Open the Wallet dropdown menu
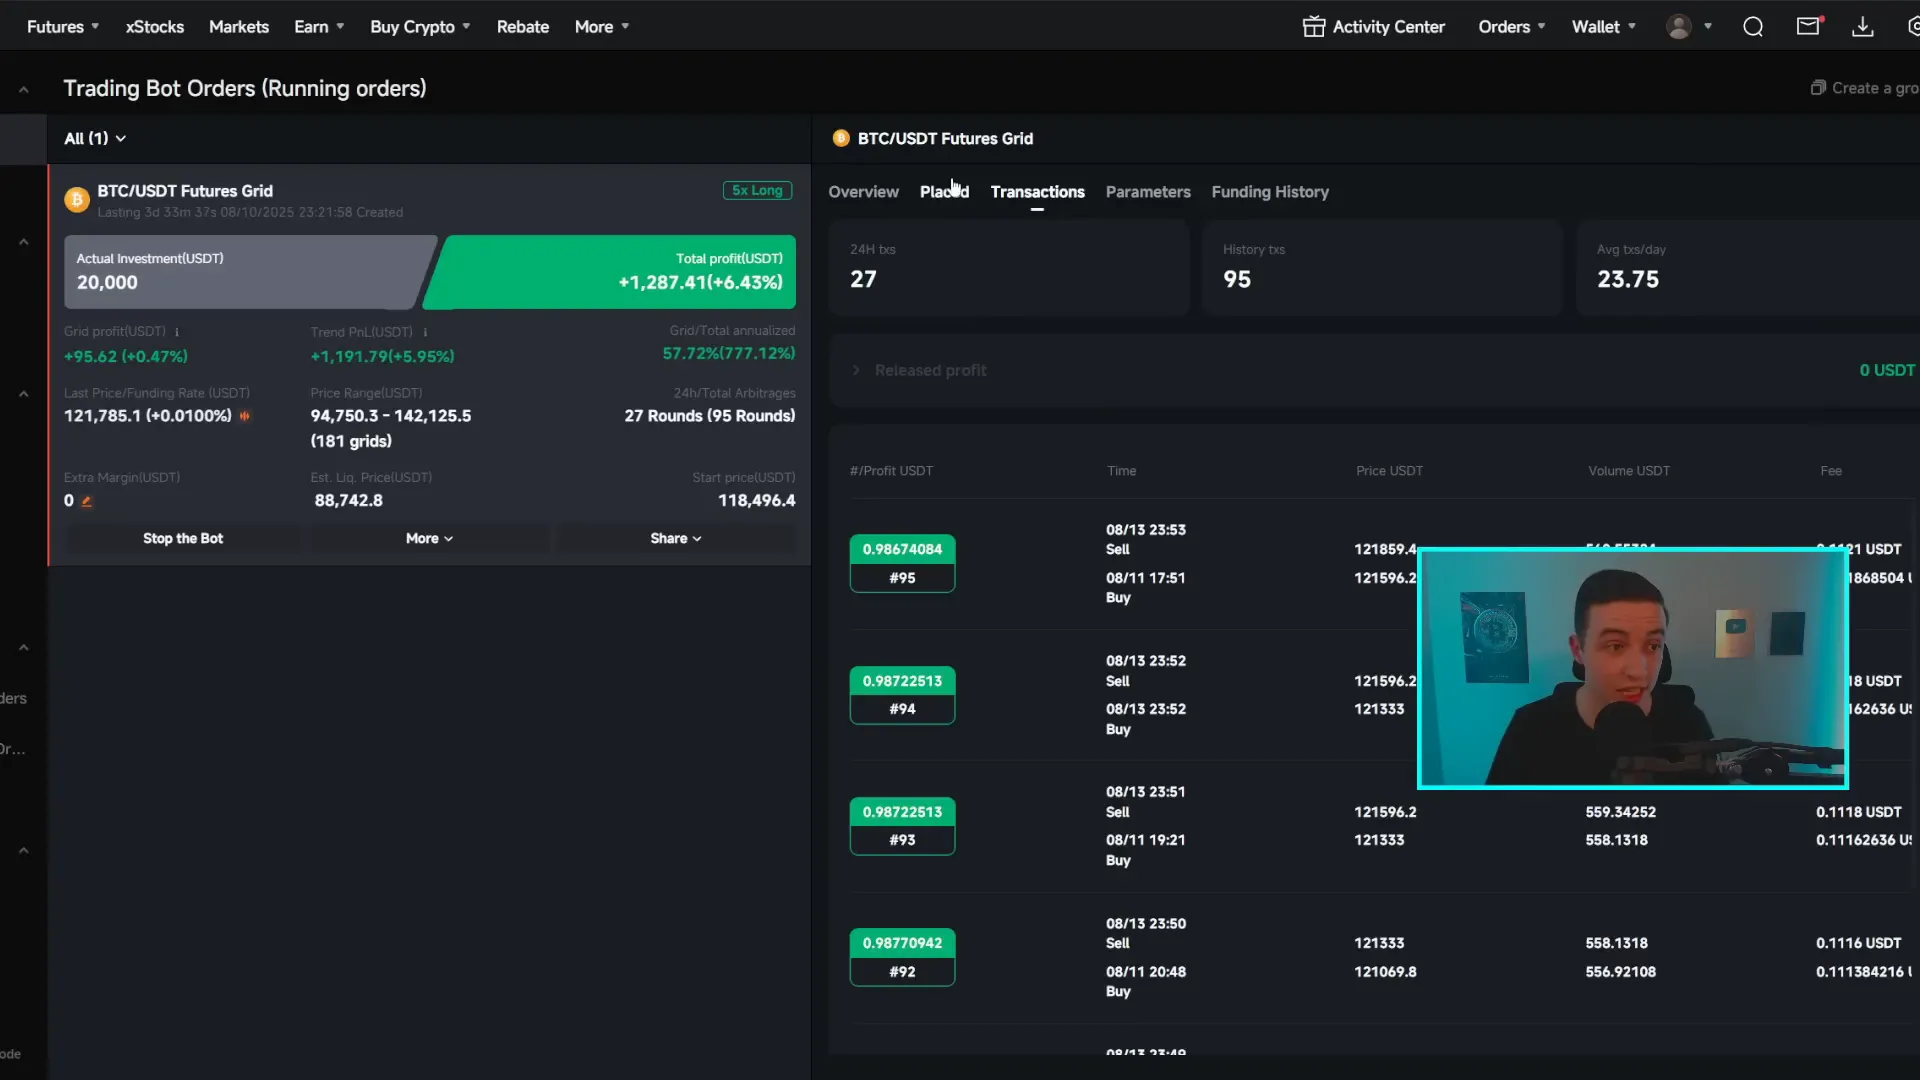 [1604, 27]
